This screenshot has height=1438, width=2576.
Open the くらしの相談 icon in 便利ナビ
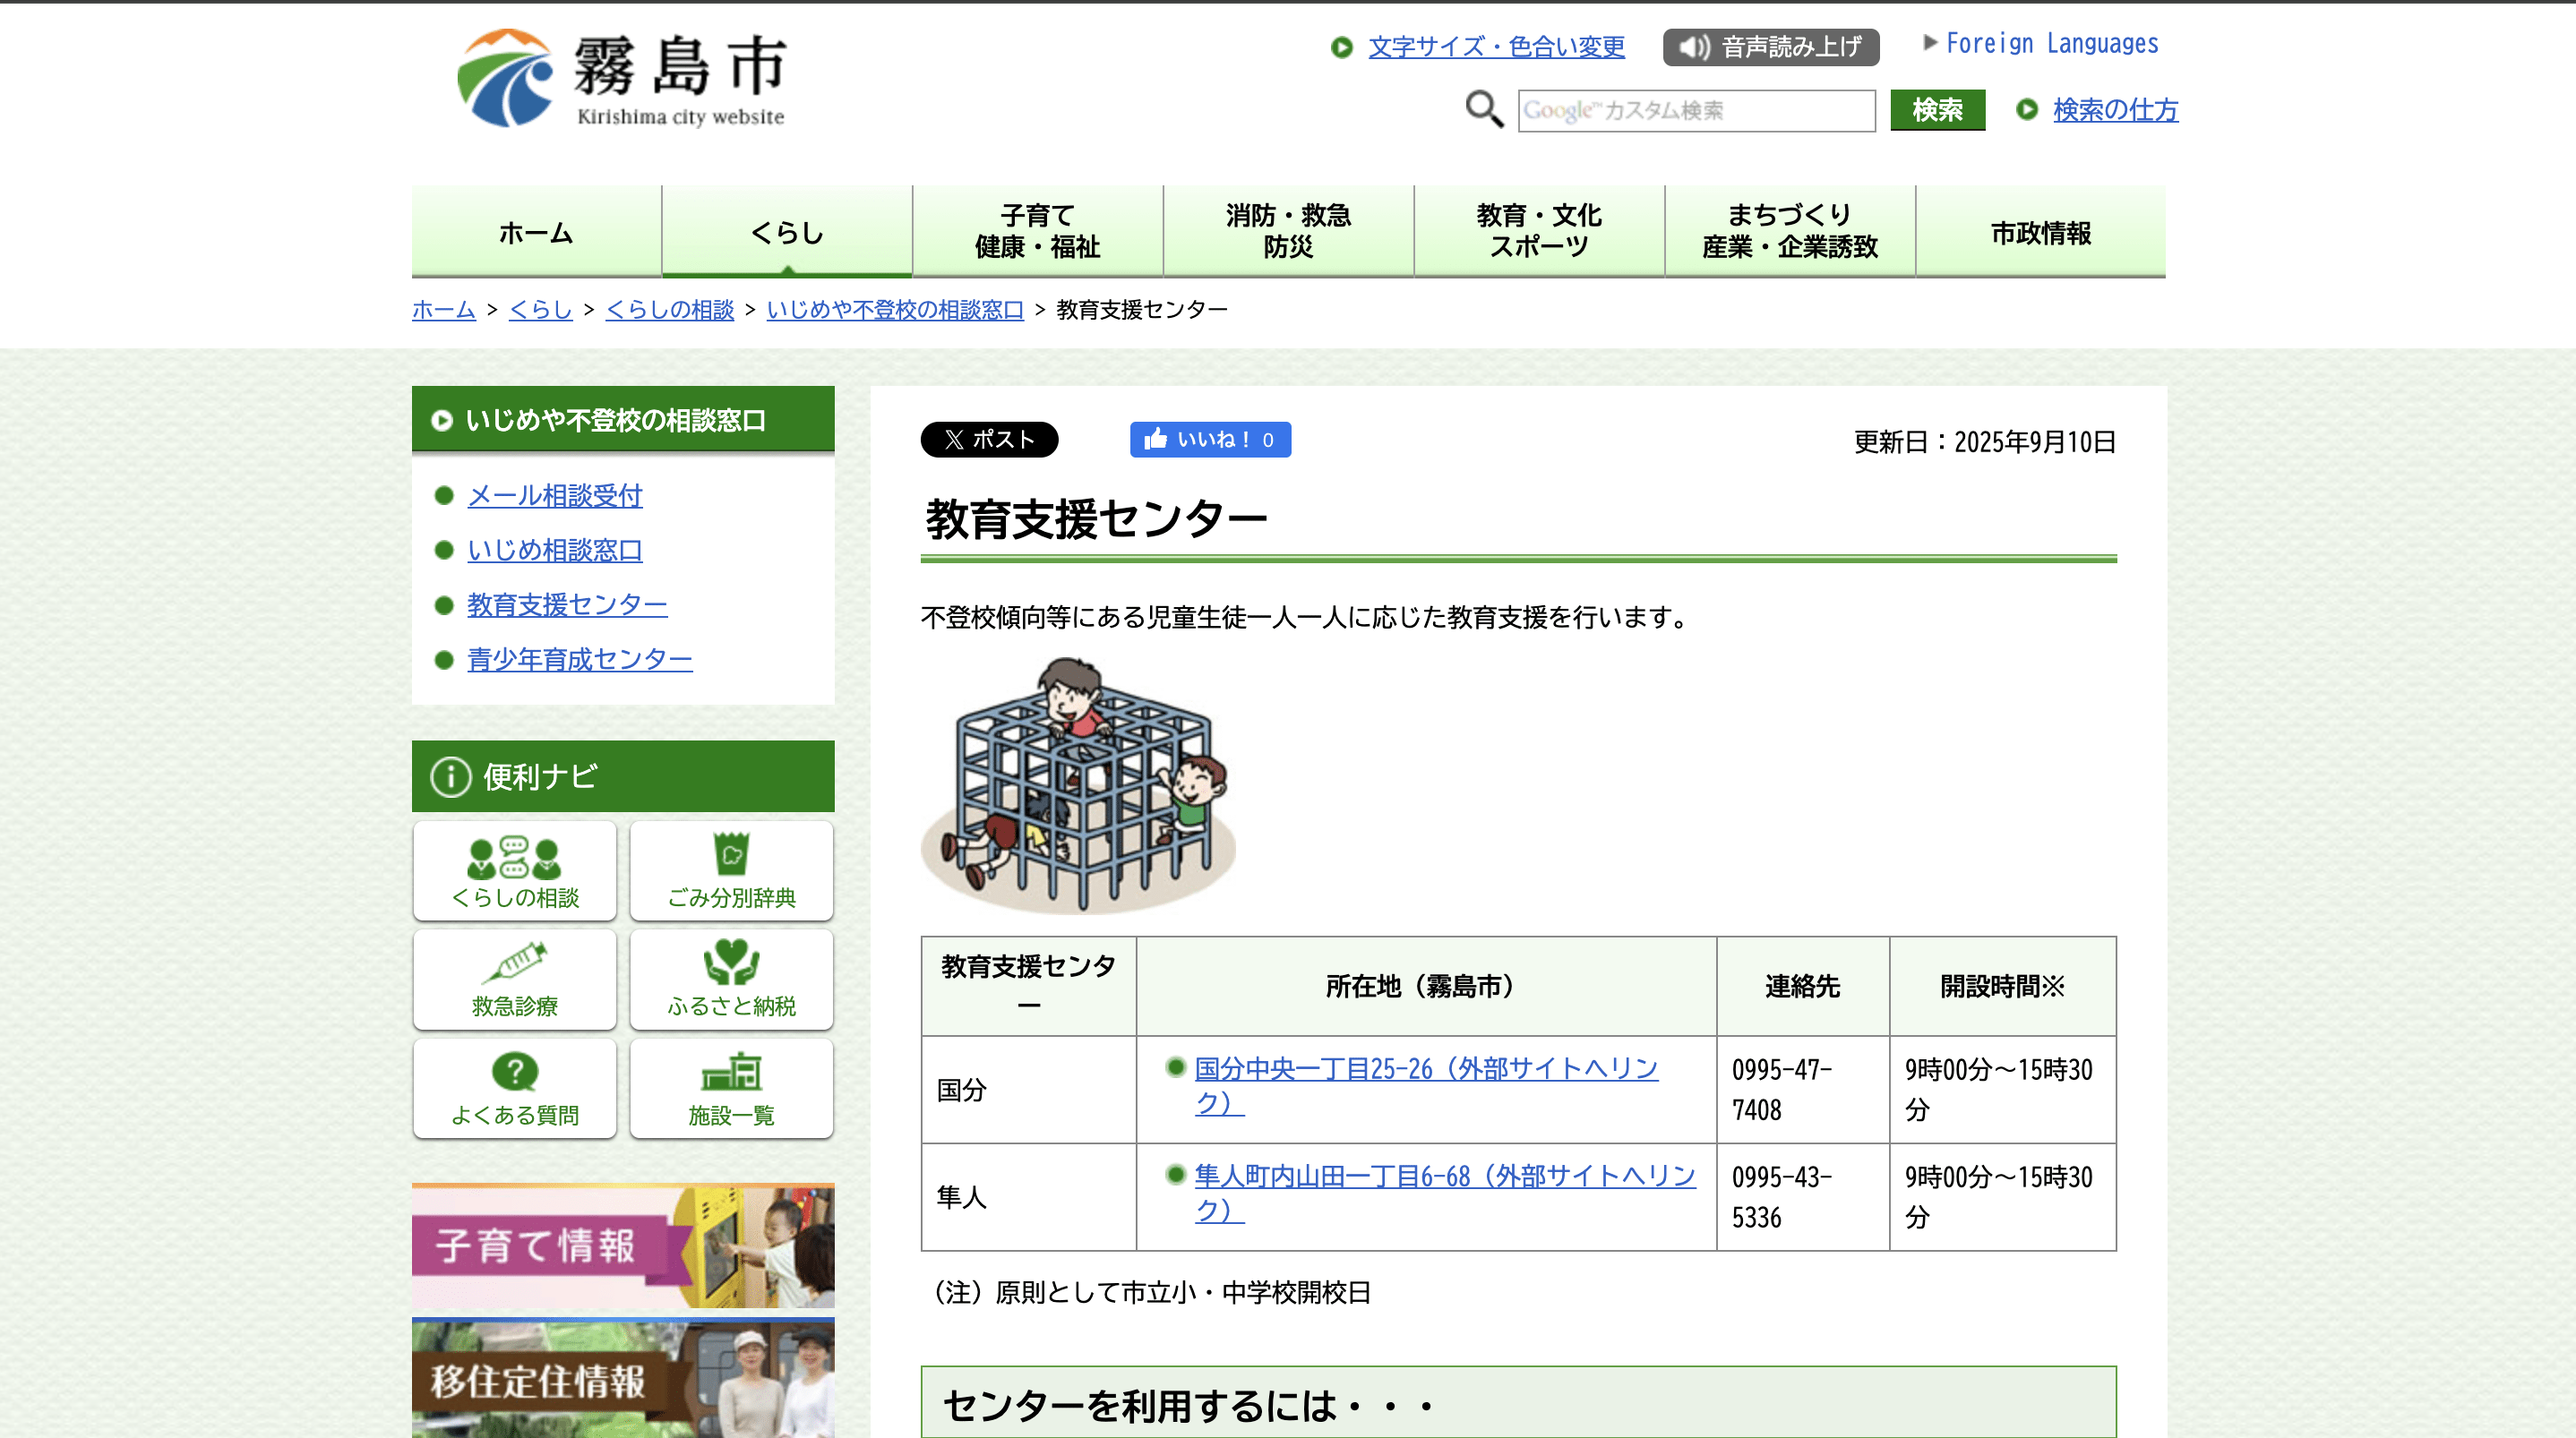tap(514, 870)
